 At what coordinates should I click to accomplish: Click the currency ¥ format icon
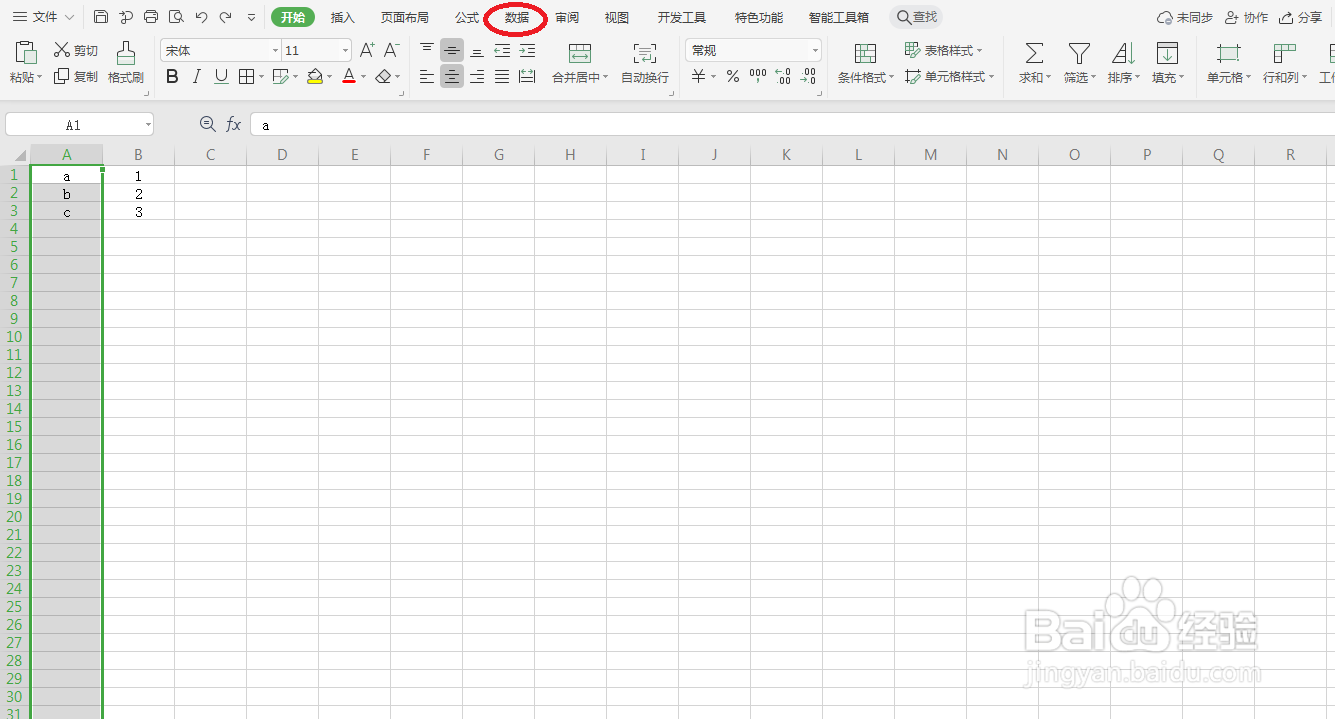pos(699,77)
